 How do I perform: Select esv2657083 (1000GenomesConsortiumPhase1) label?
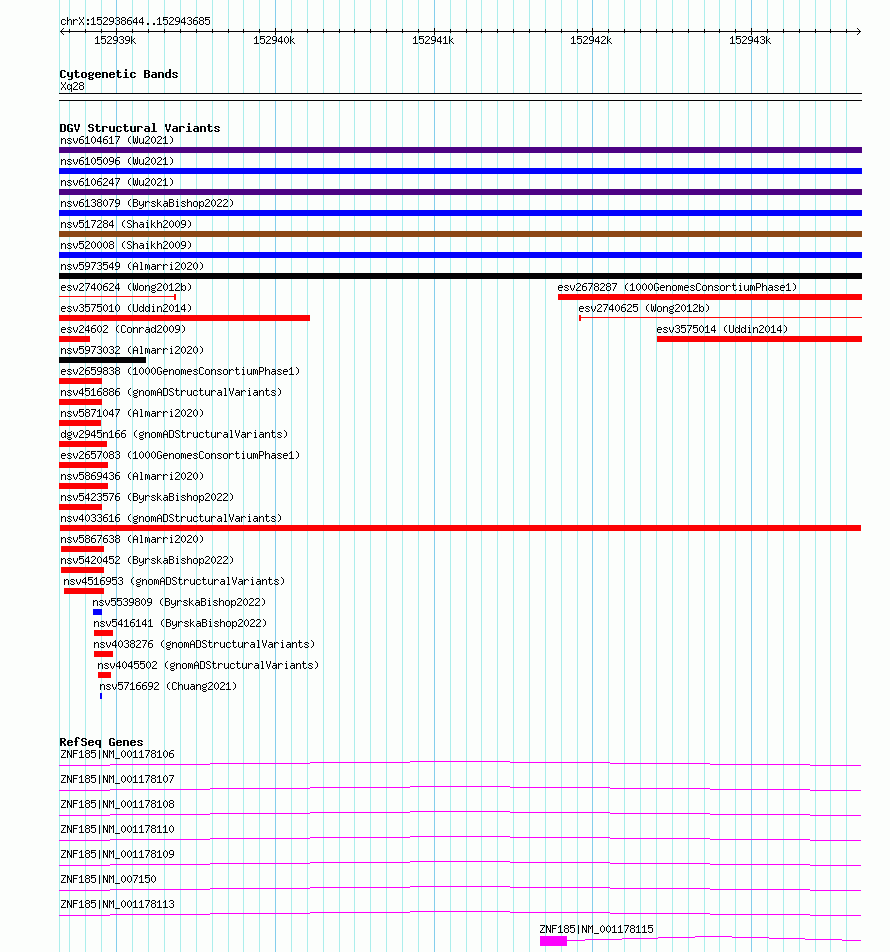pos(180,455)
